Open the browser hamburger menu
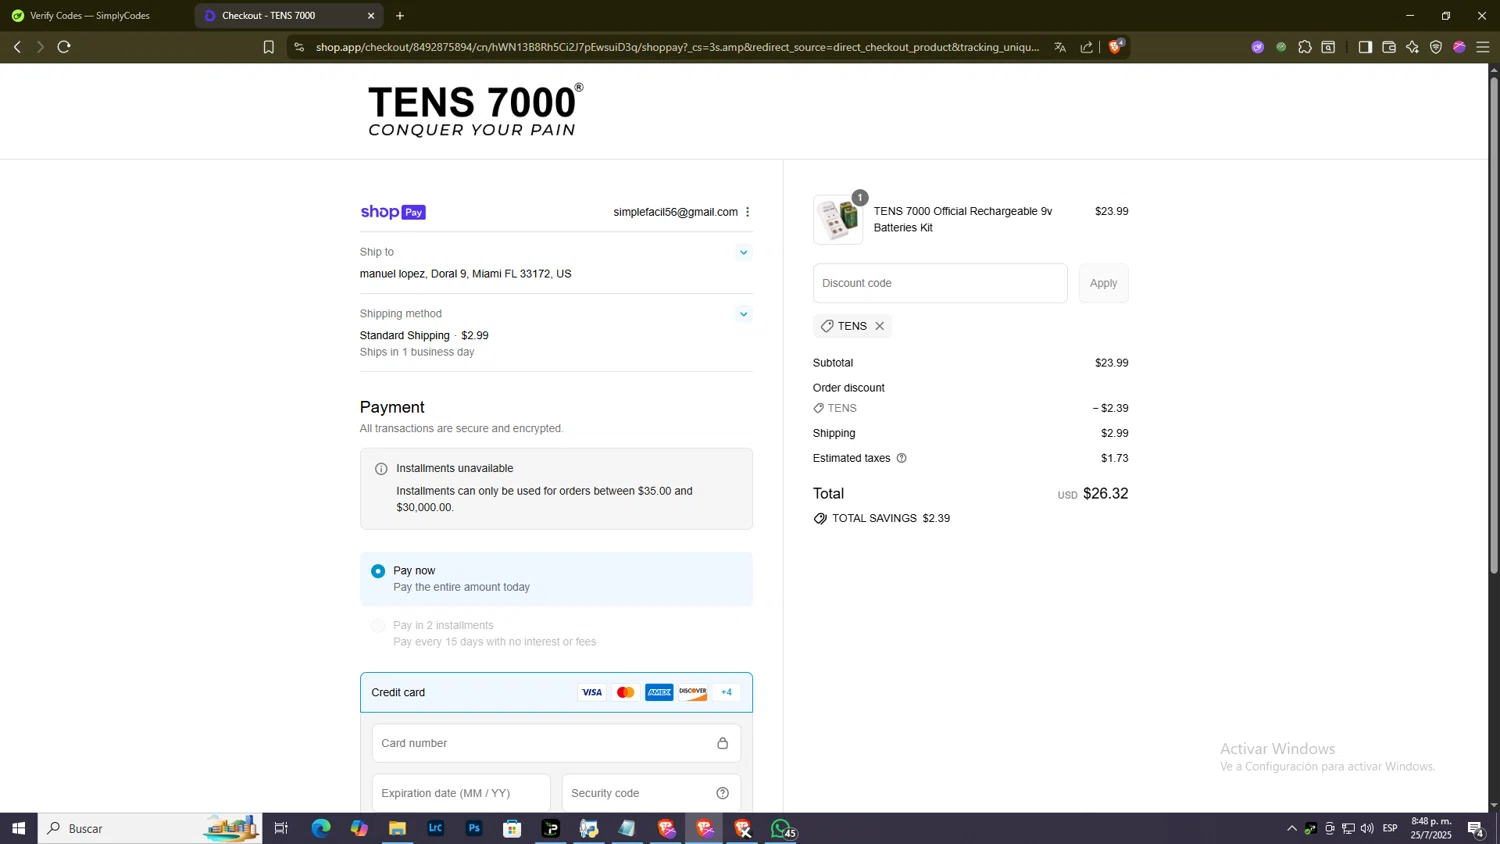This screenshot has width=1500, height=844. [x=1483, y=47]
